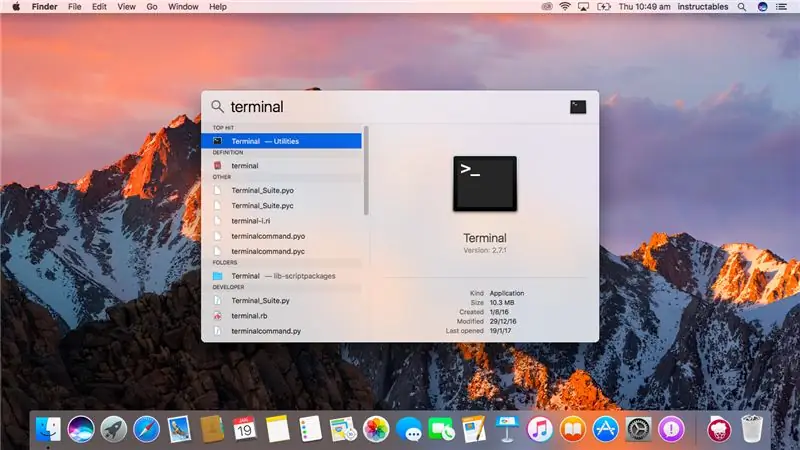The height and width of the screenshot is (450, 800).
Task: Select terminal.rb result
Action: [x=281, y=315]
